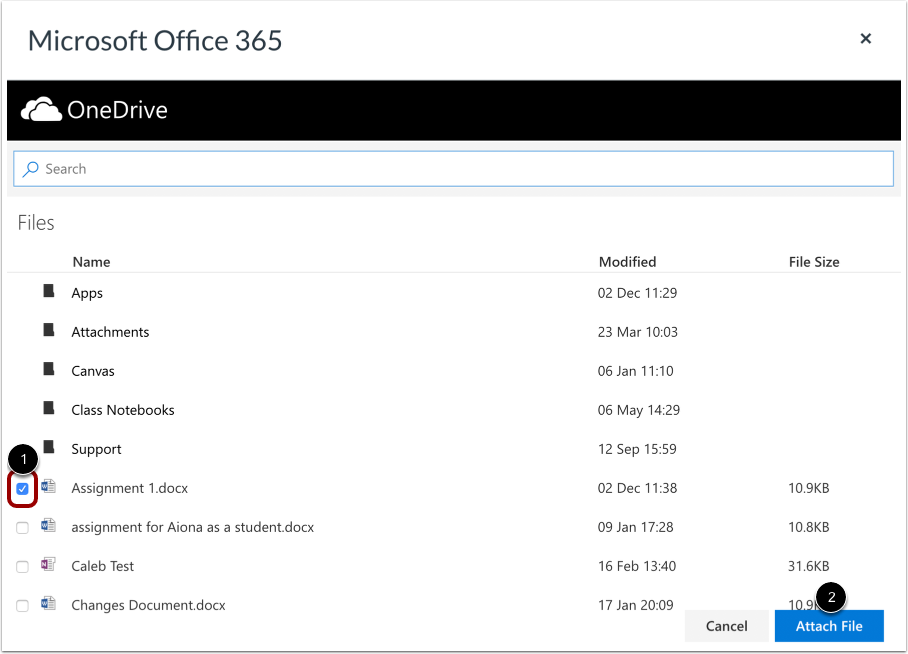
Task: Click the search magnifier icon
Action: coord(29,168)
